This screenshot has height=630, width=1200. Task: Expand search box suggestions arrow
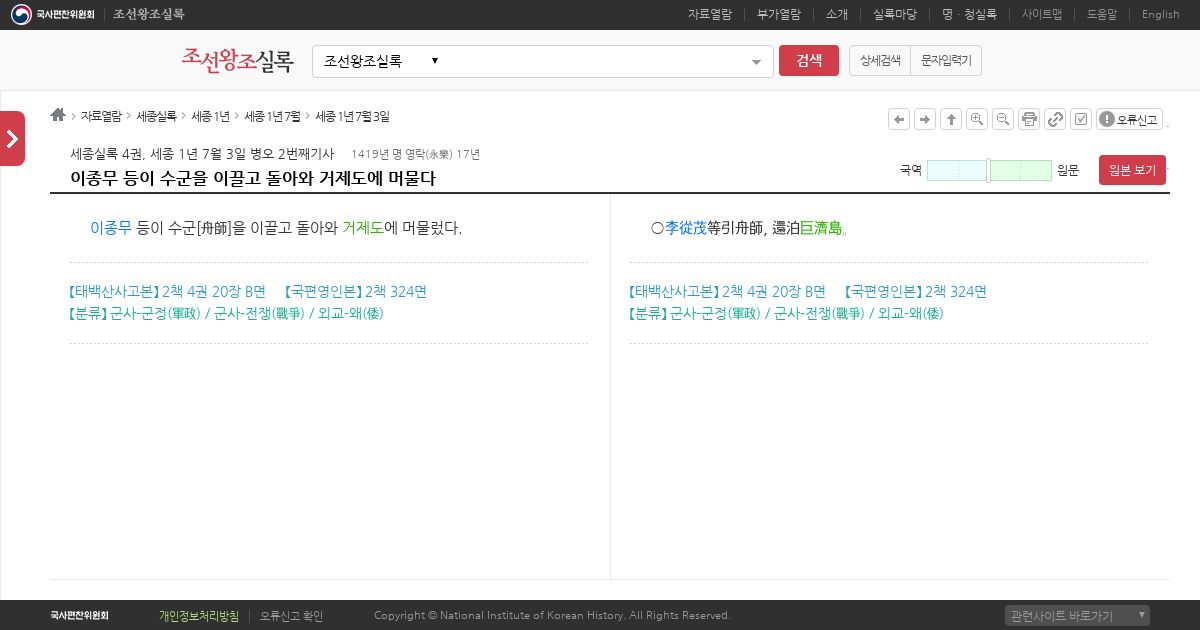756,62
